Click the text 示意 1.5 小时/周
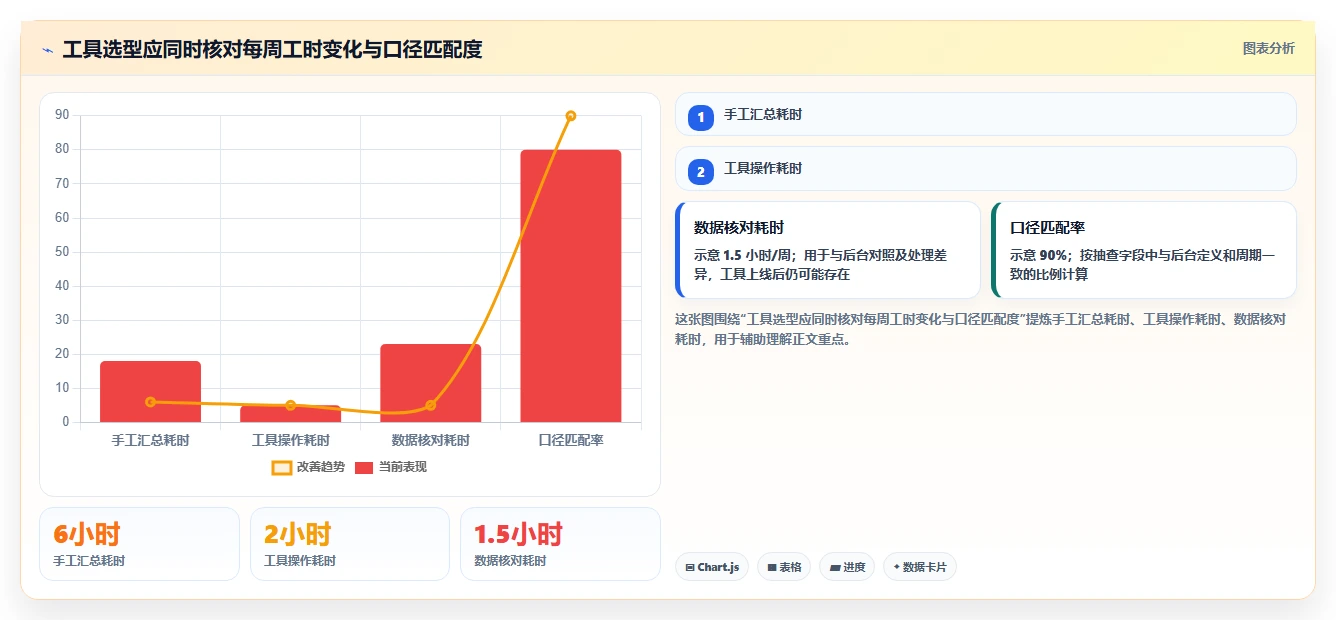The image size is (1336, 620). pos(744,256)
